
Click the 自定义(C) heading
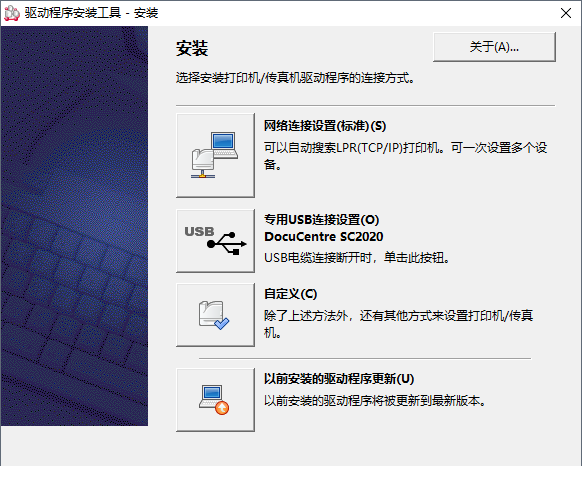[x=290, y=294]
